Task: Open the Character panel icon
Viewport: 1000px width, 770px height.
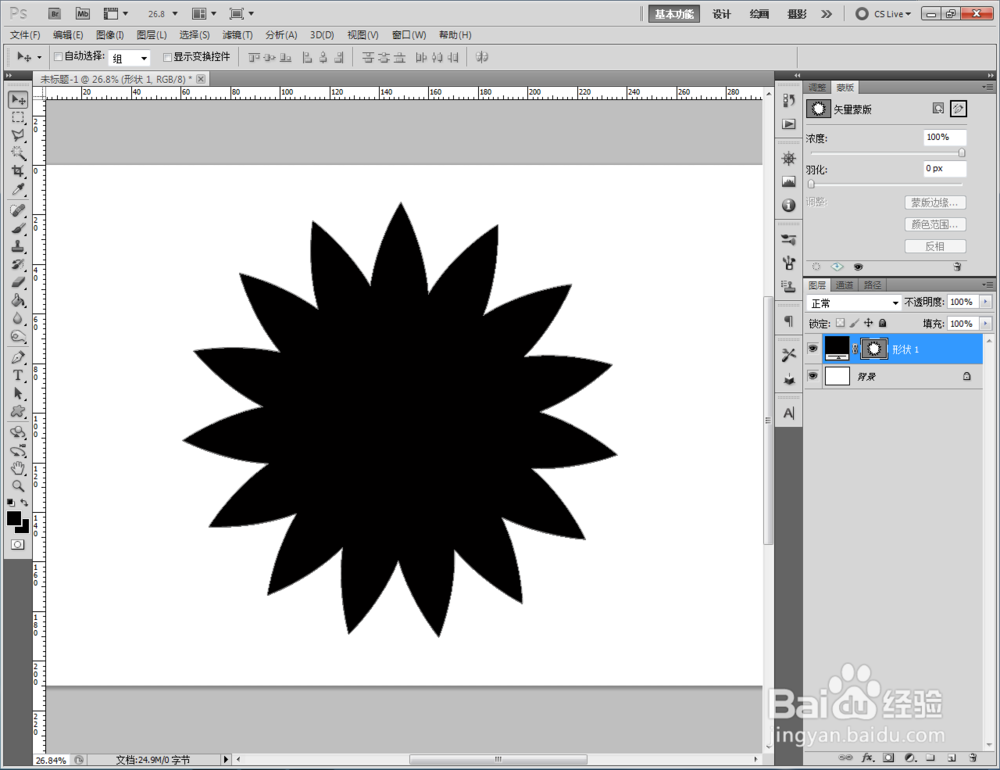Action: point(789,413)
